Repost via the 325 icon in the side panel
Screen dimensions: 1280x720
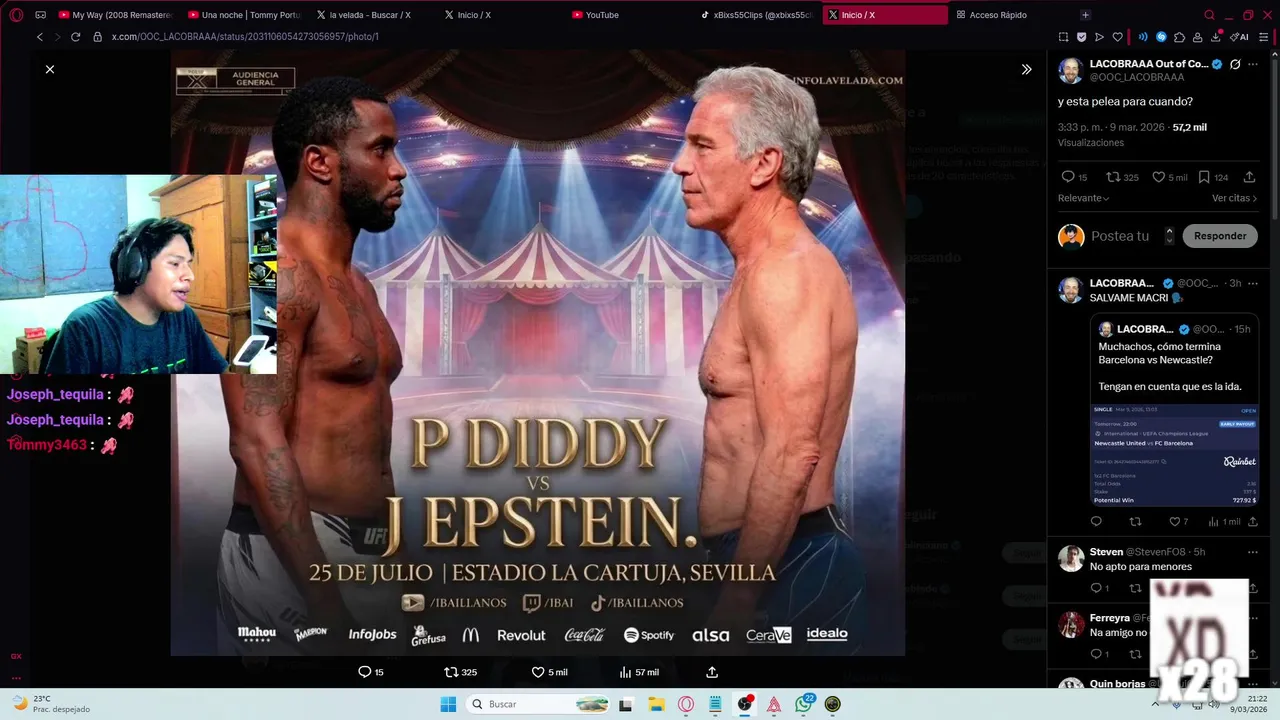click(1122, 177)
